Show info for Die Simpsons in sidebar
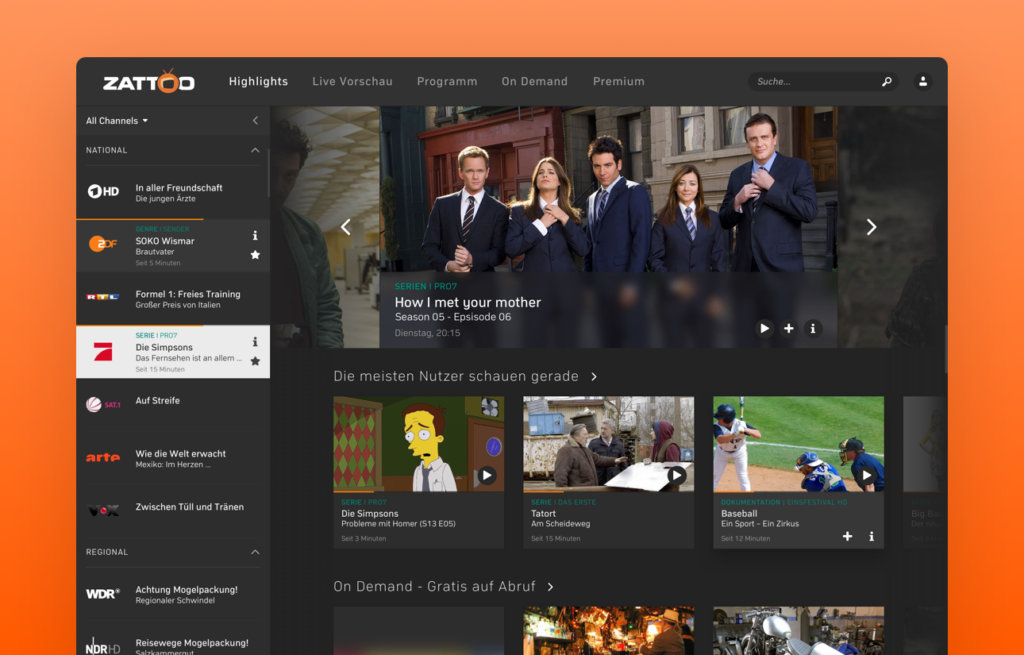The image size is (1024, 655). point(255,342)
